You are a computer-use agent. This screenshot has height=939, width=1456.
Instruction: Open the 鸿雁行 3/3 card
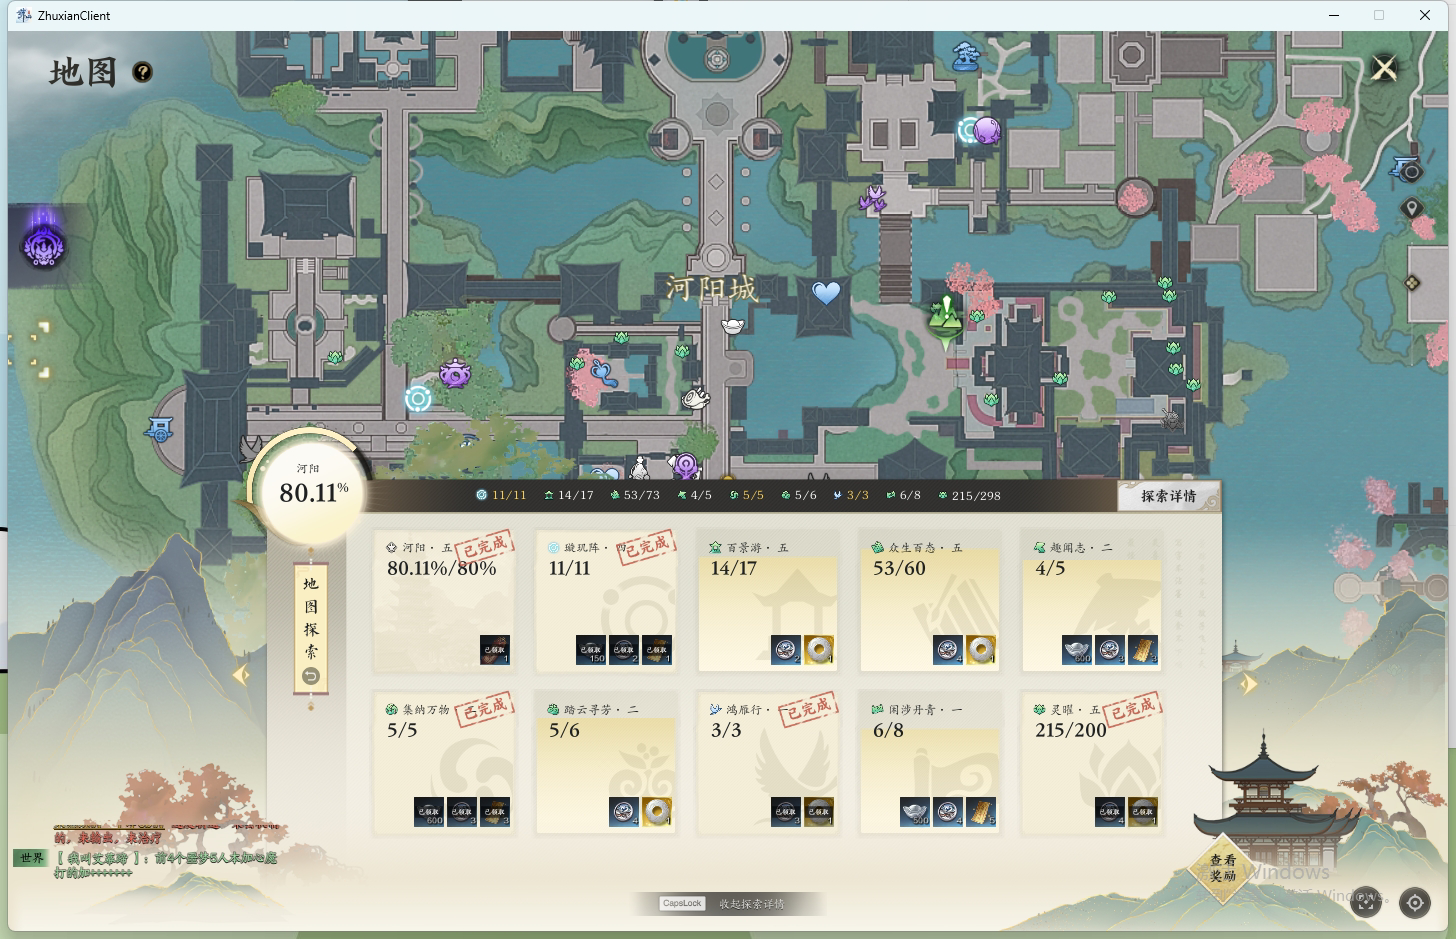coord(768,763)
